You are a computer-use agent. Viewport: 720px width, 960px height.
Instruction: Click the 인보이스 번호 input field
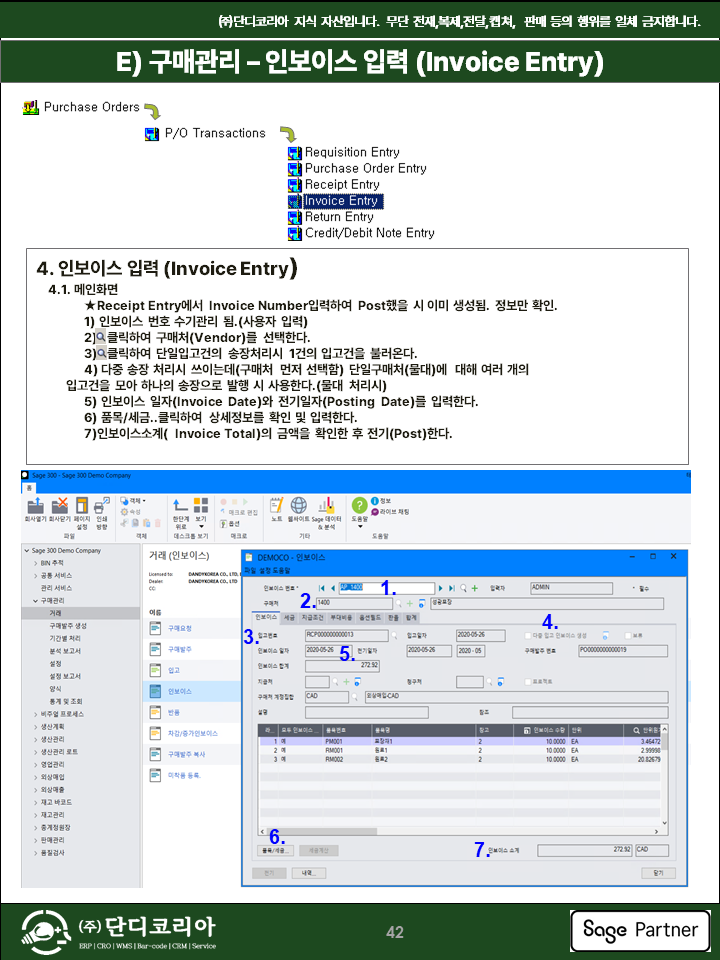pos(386,588)
